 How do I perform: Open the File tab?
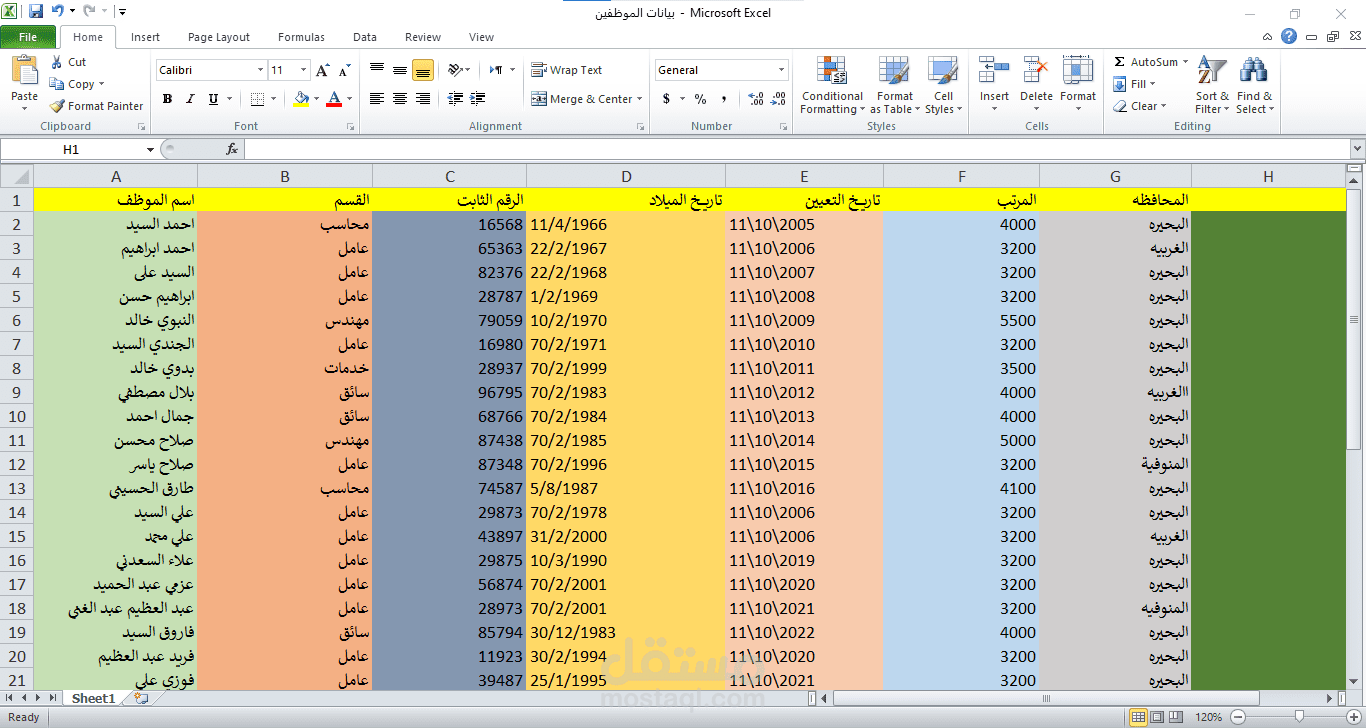pyautogui.click(x=28, y=37)
